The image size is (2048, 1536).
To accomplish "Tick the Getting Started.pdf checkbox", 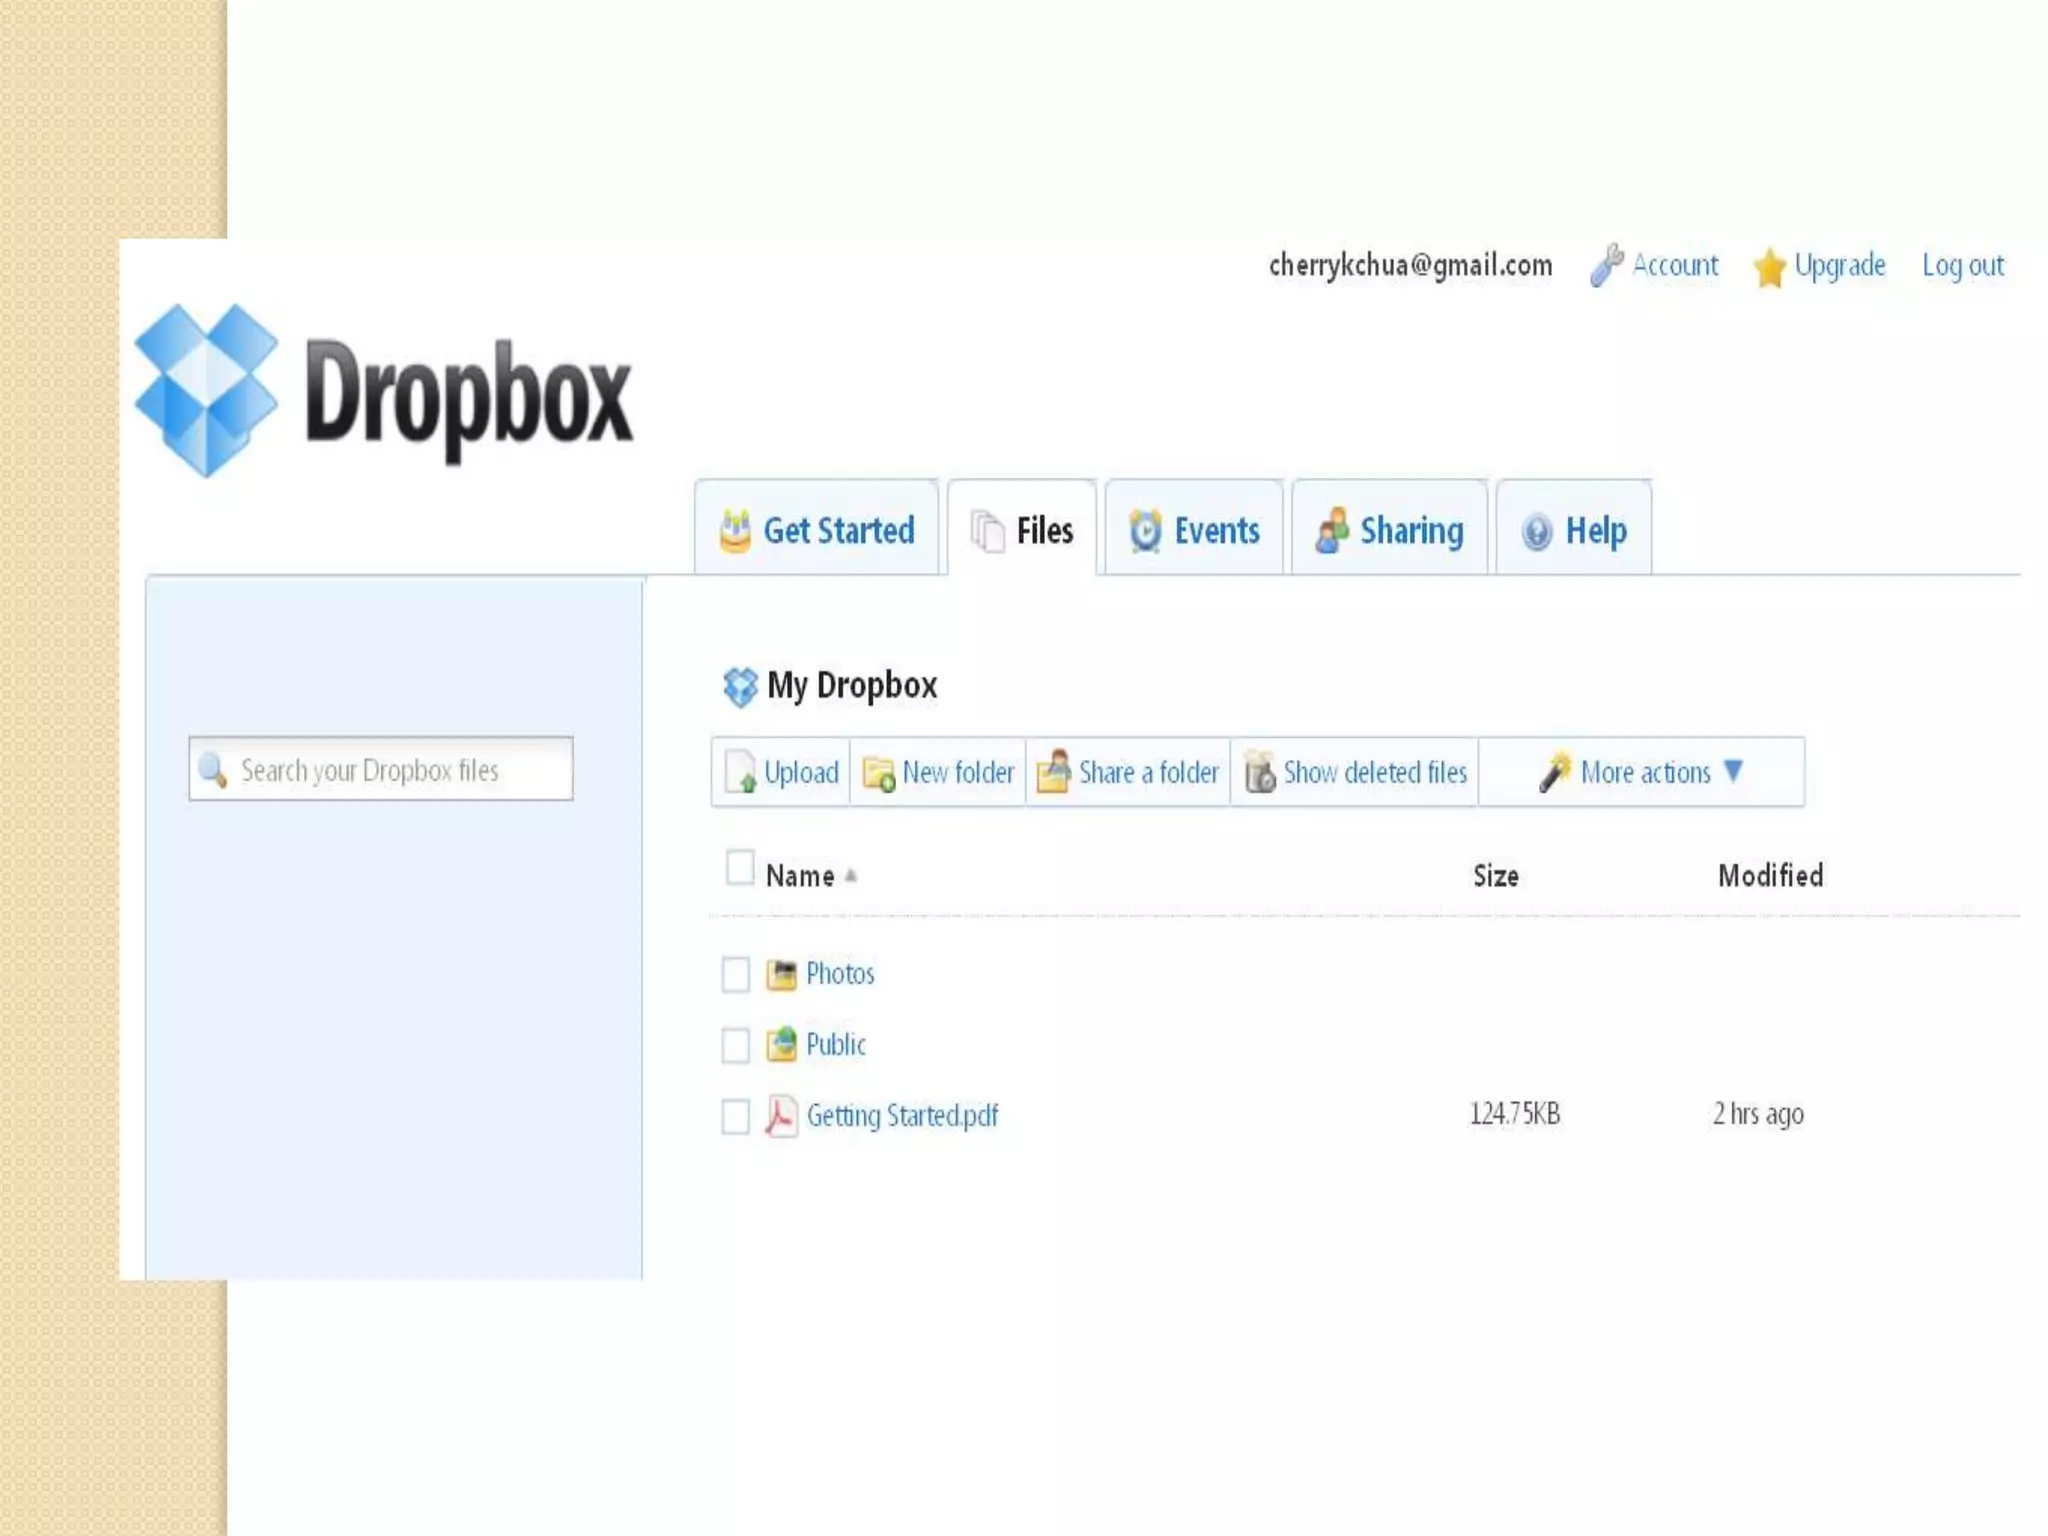I will click(x=735, y=1116).
